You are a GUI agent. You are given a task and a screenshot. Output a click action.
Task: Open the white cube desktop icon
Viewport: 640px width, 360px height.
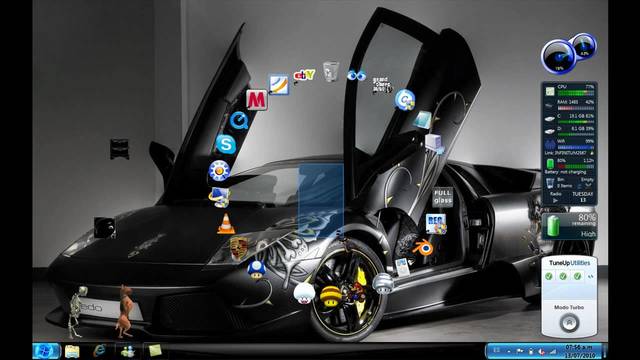coord(434,144)
